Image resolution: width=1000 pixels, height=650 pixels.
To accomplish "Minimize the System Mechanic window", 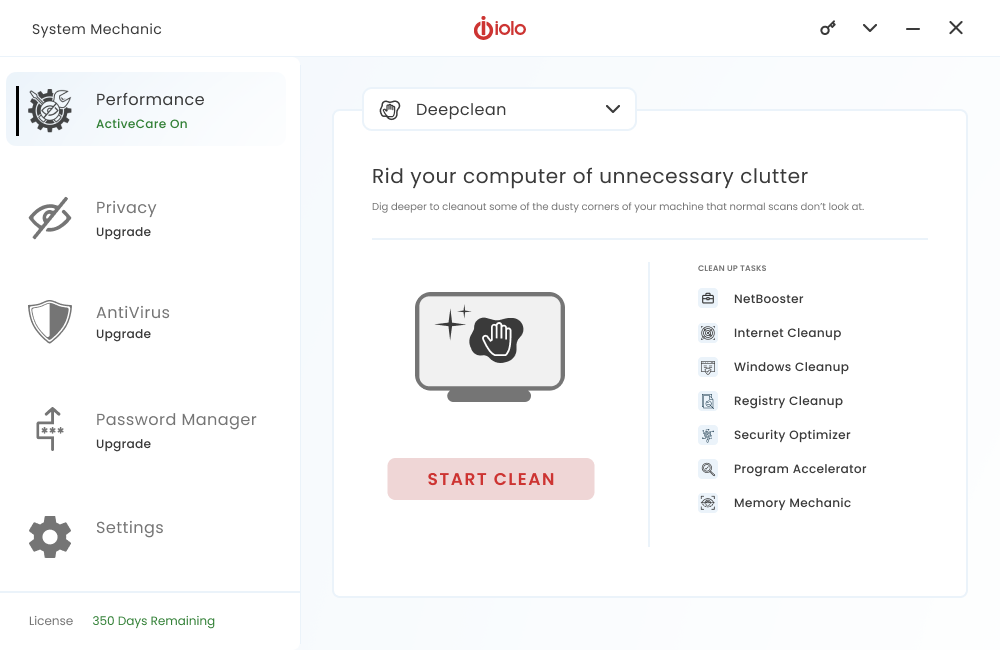I will [913, 29].
